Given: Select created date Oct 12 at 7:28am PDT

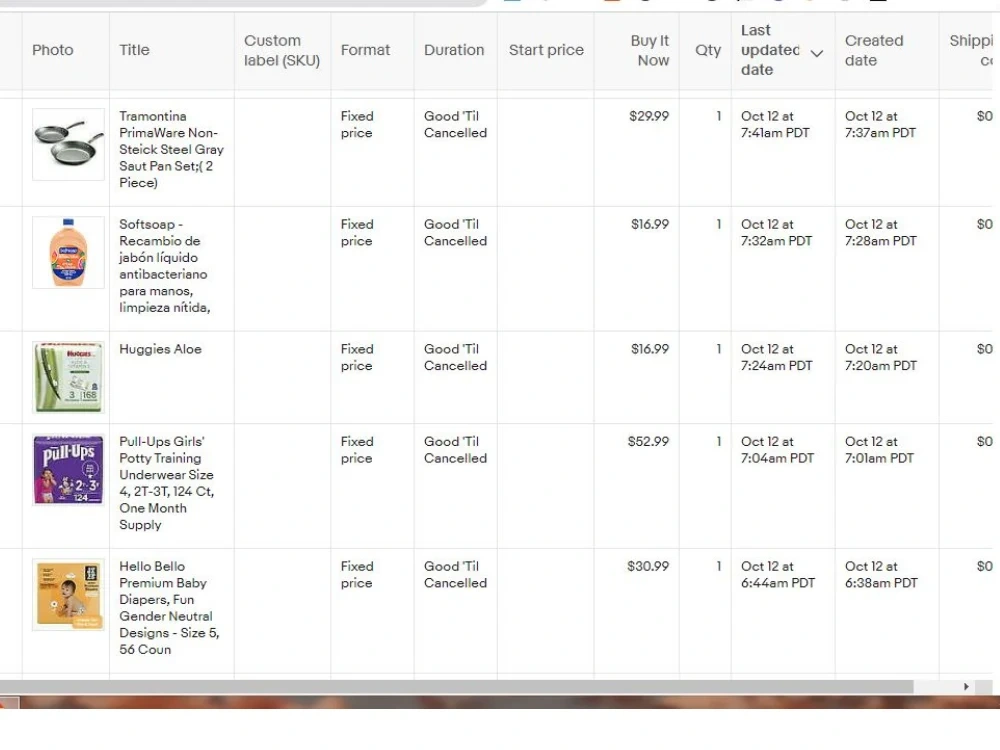Looking at the screenshot, I should click(881, 233).
